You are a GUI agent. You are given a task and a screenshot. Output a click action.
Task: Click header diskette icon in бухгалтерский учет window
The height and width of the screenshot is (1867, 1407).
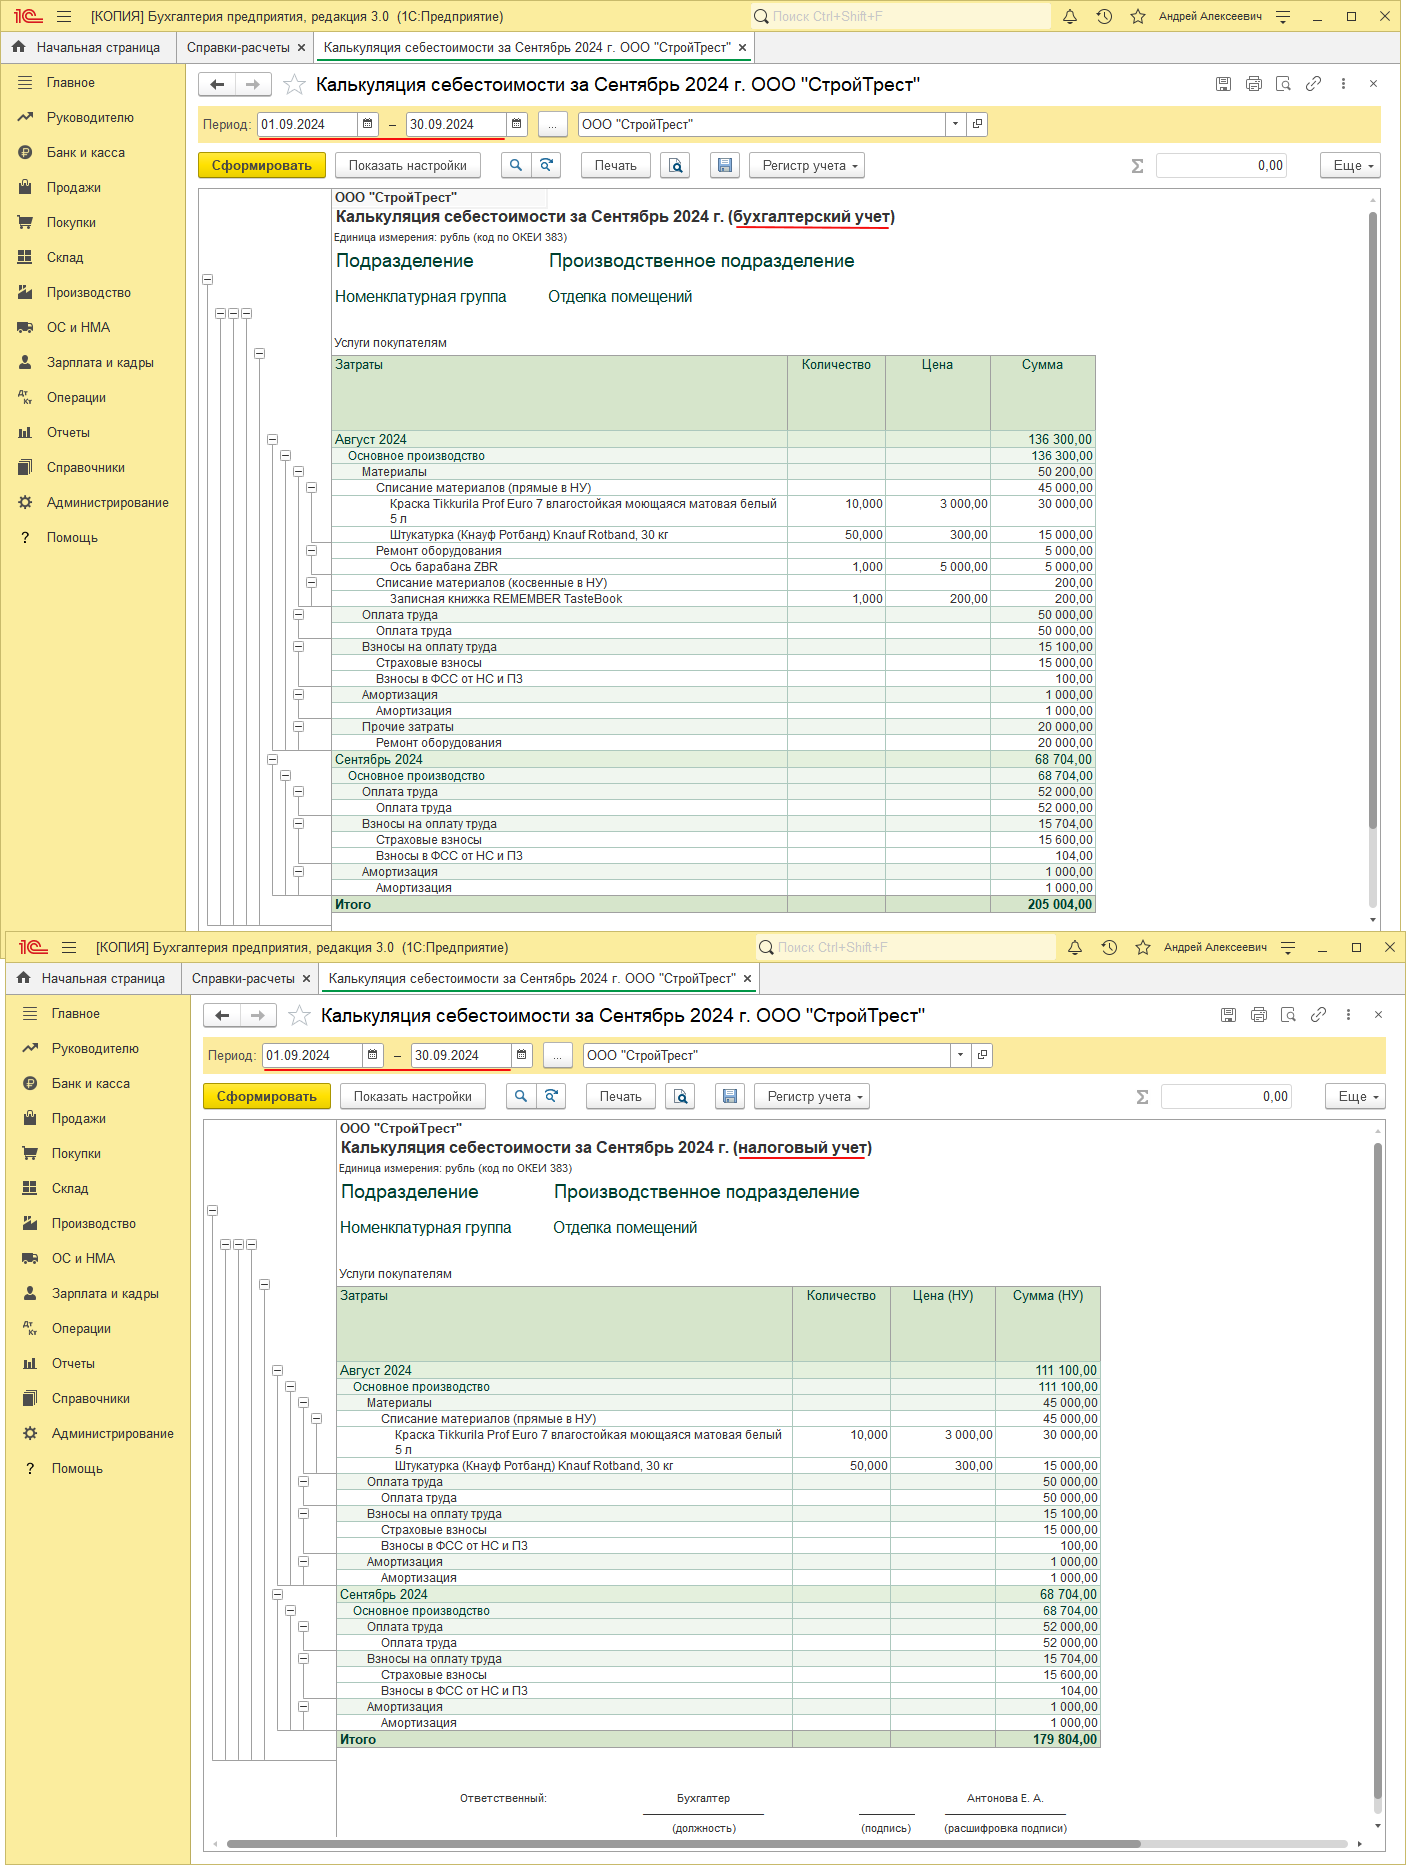tap(1223, 84)
